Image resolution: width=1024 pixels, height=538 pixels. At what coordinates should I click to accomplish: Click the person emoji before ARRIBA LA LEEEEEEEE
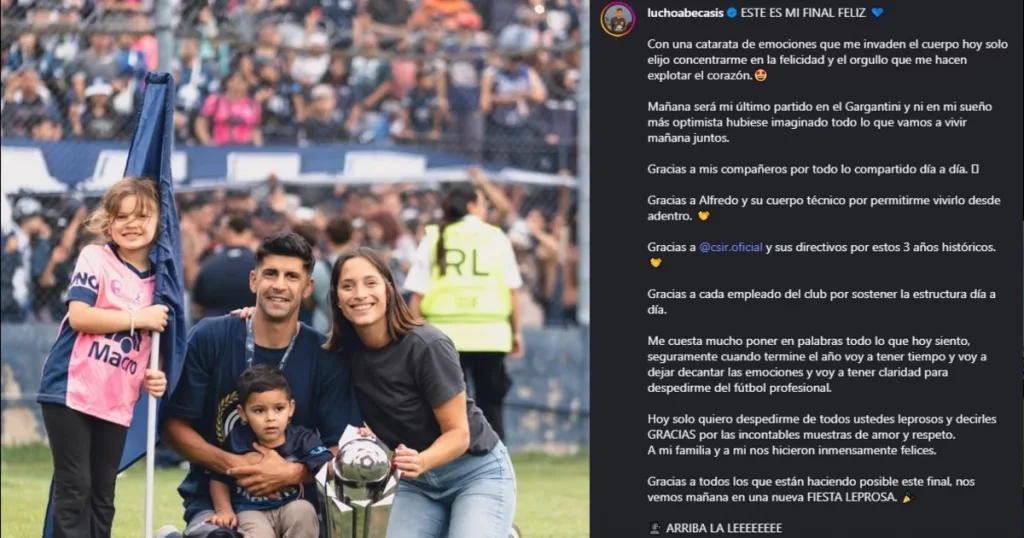[655, 528]
